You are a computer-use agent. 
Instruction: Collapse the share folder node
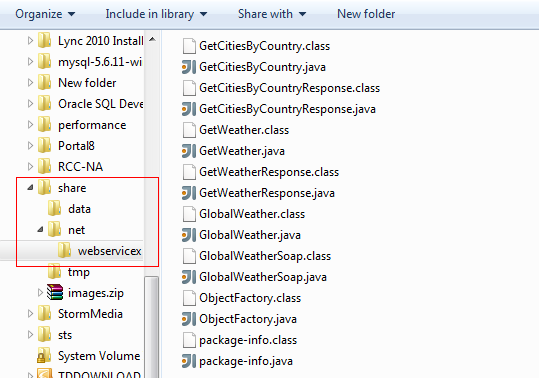[x=31, y=188]
